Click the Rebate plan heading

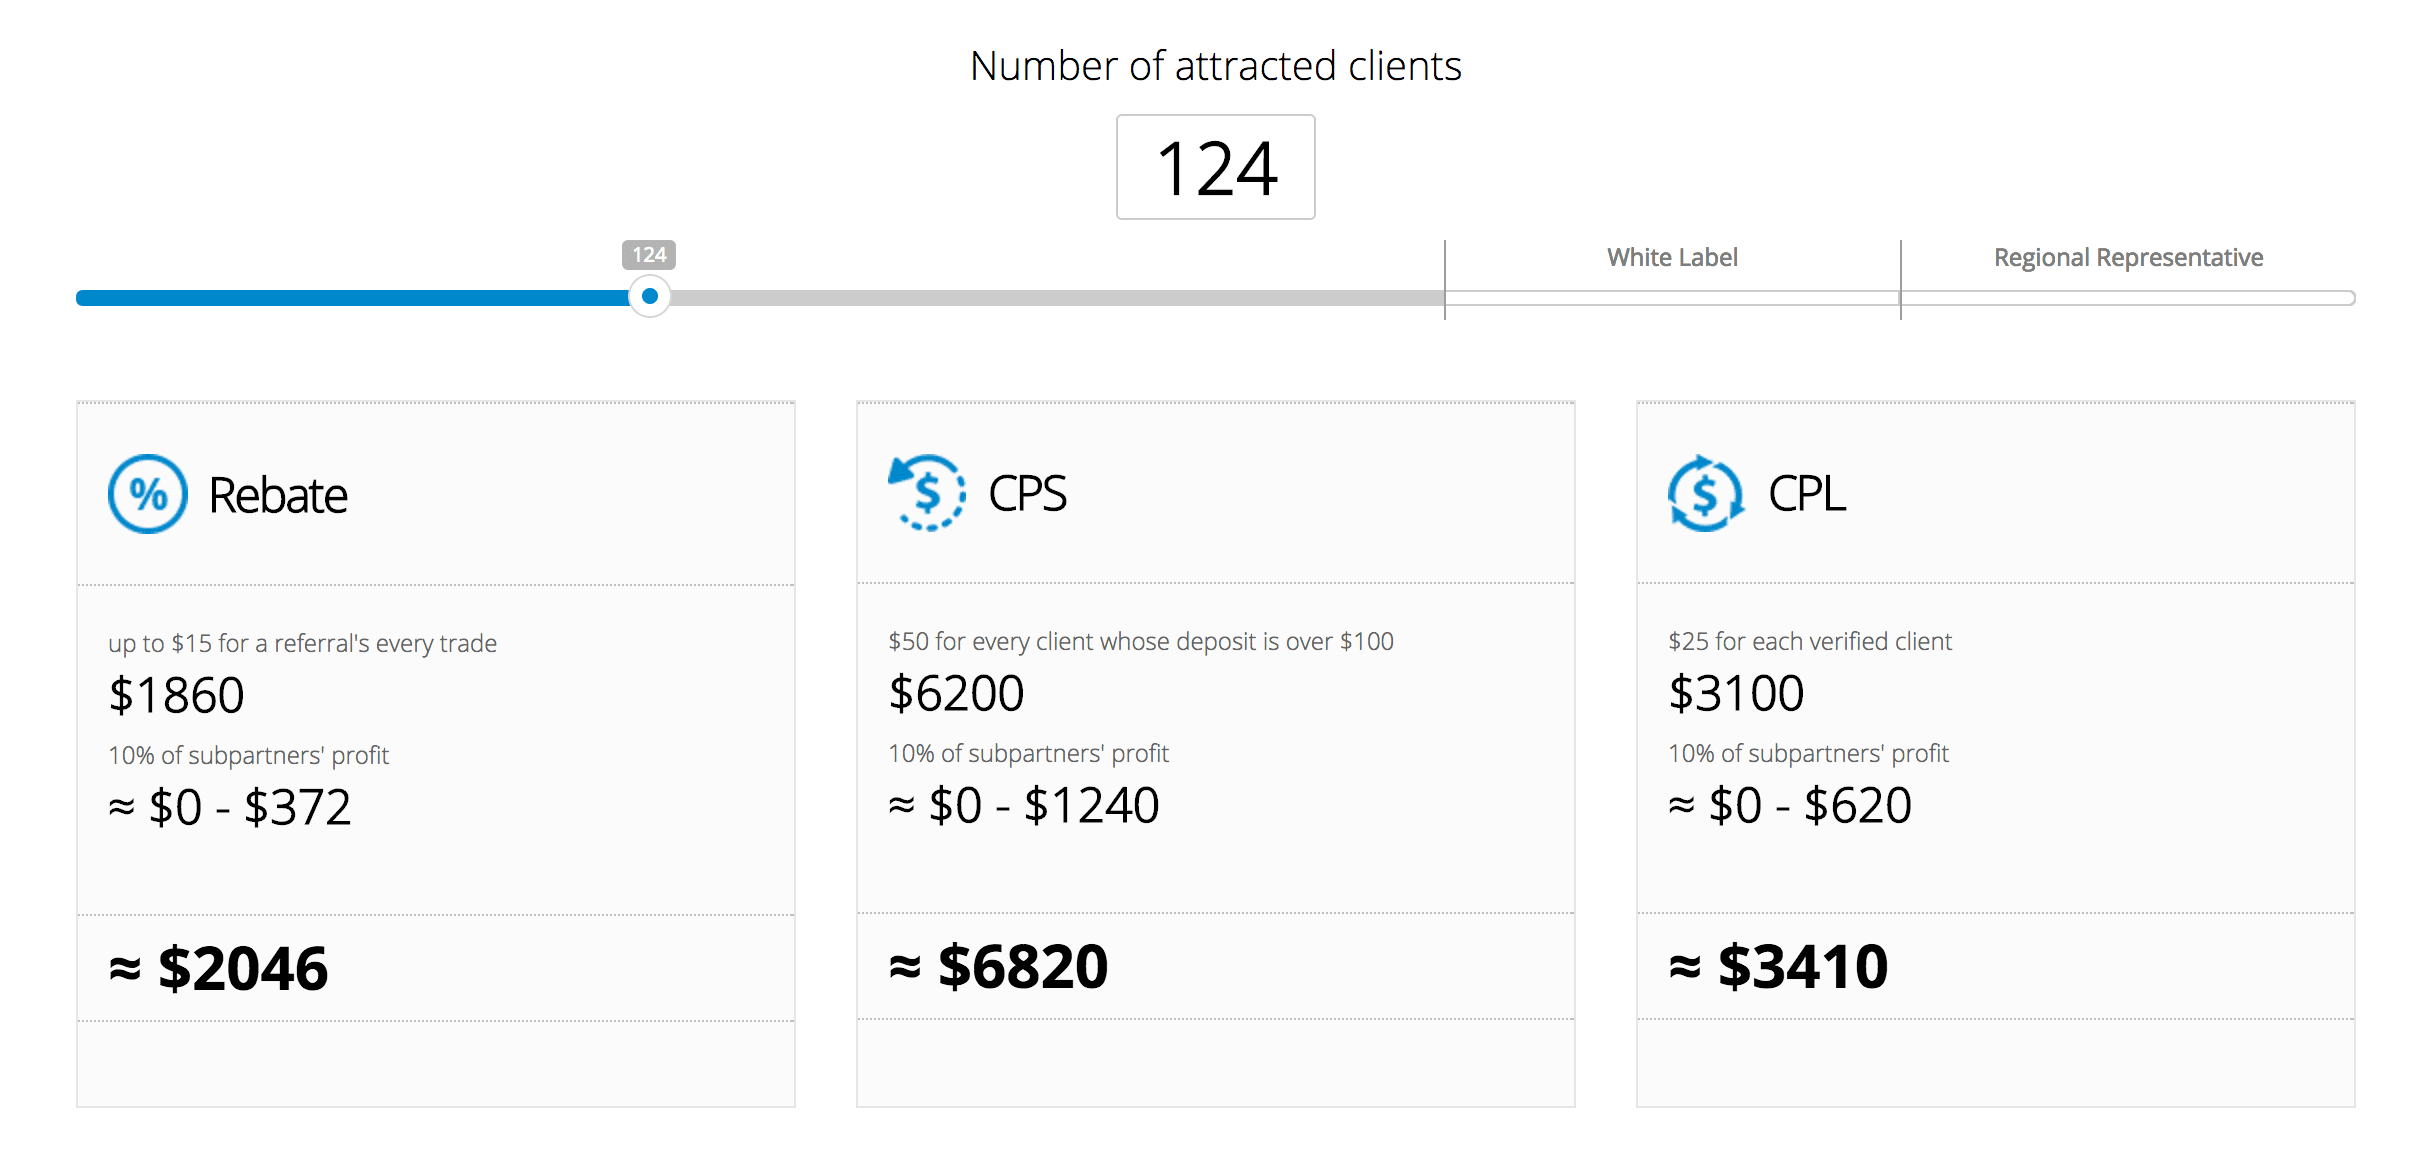pos(278,495)
